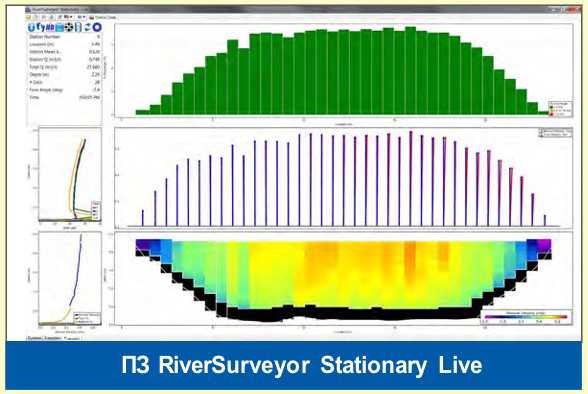The height and width of the screenshot is (394, 588).
Task: Click the blue footprints icon in toolbar
Action: tap(40, 27)
